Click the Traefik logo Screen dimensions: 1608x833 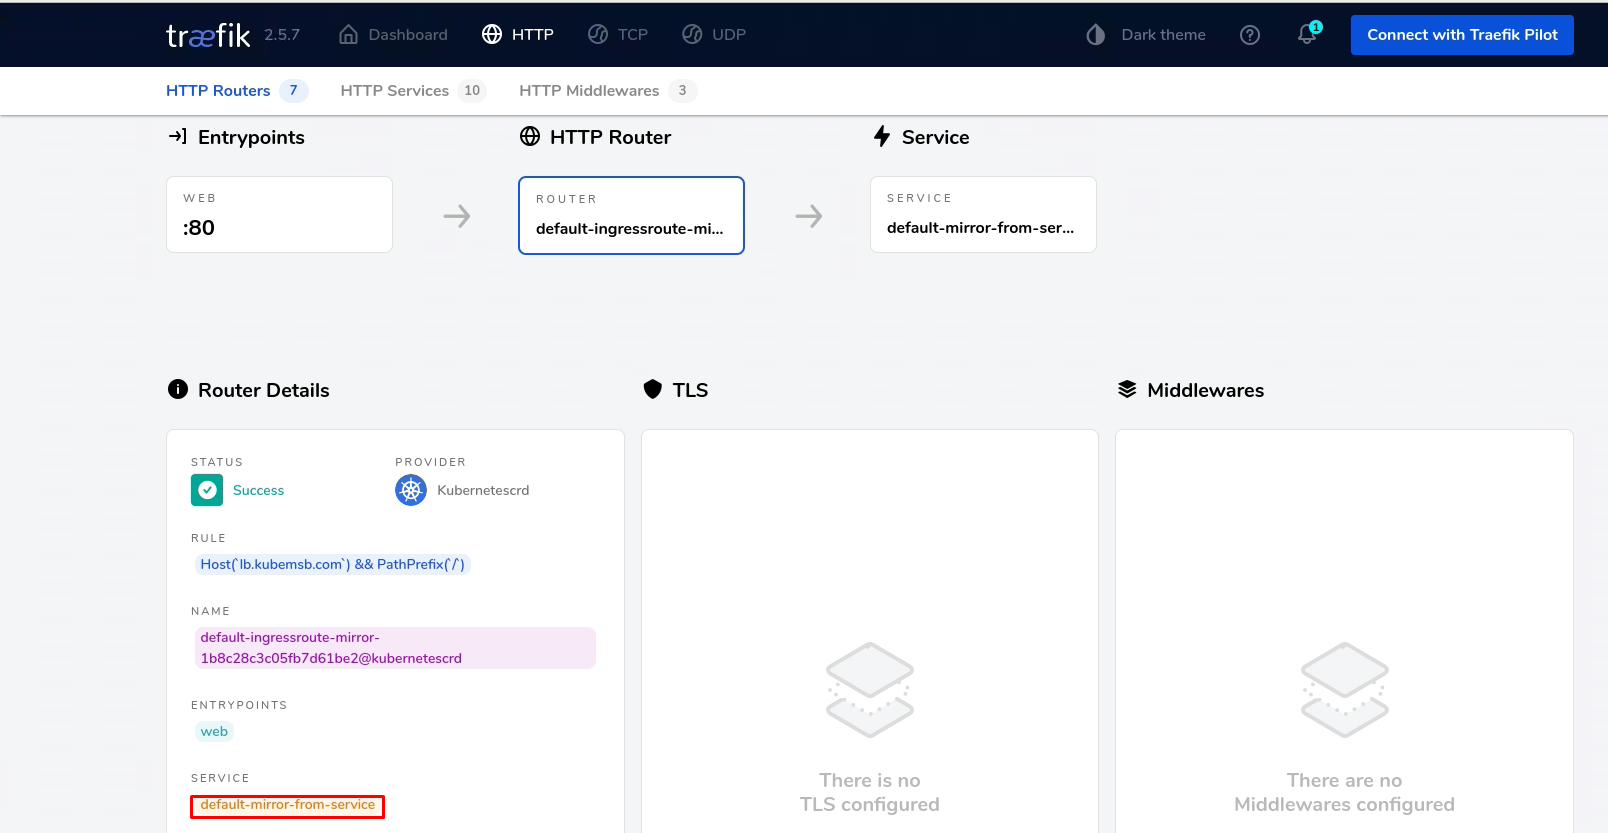(x=208, y=35)
